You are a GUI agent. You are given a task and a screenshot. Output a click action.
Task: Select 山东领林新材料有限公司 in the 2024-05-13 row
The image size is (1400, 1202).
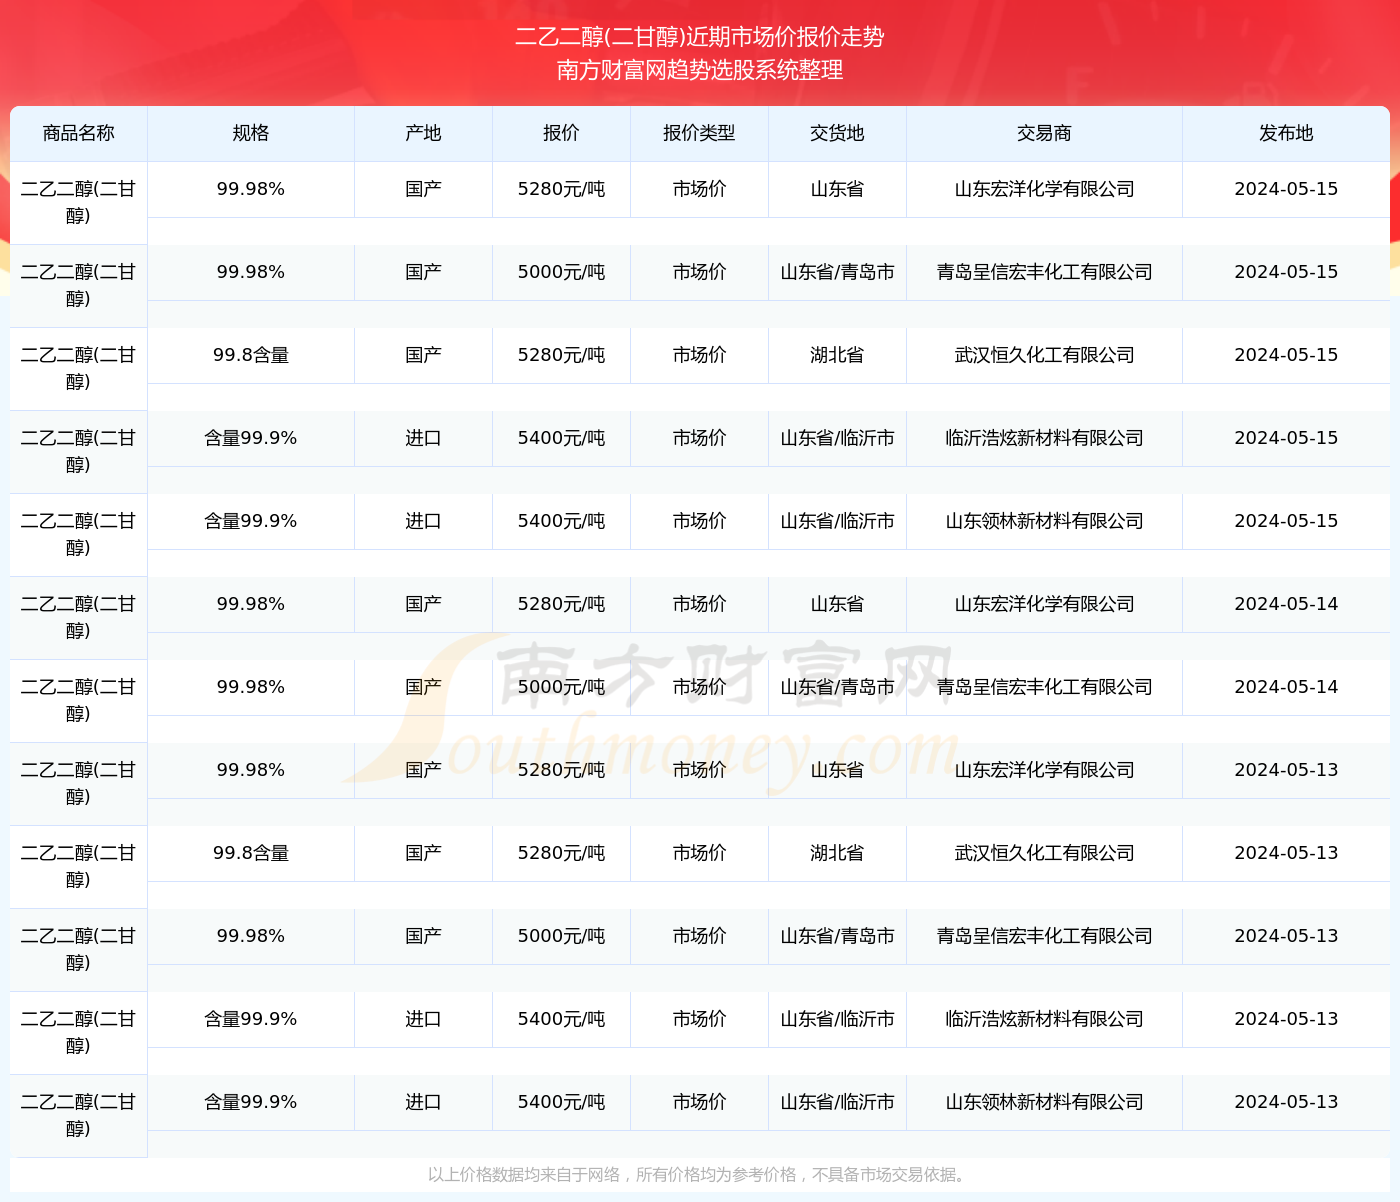point(1044,1102)
